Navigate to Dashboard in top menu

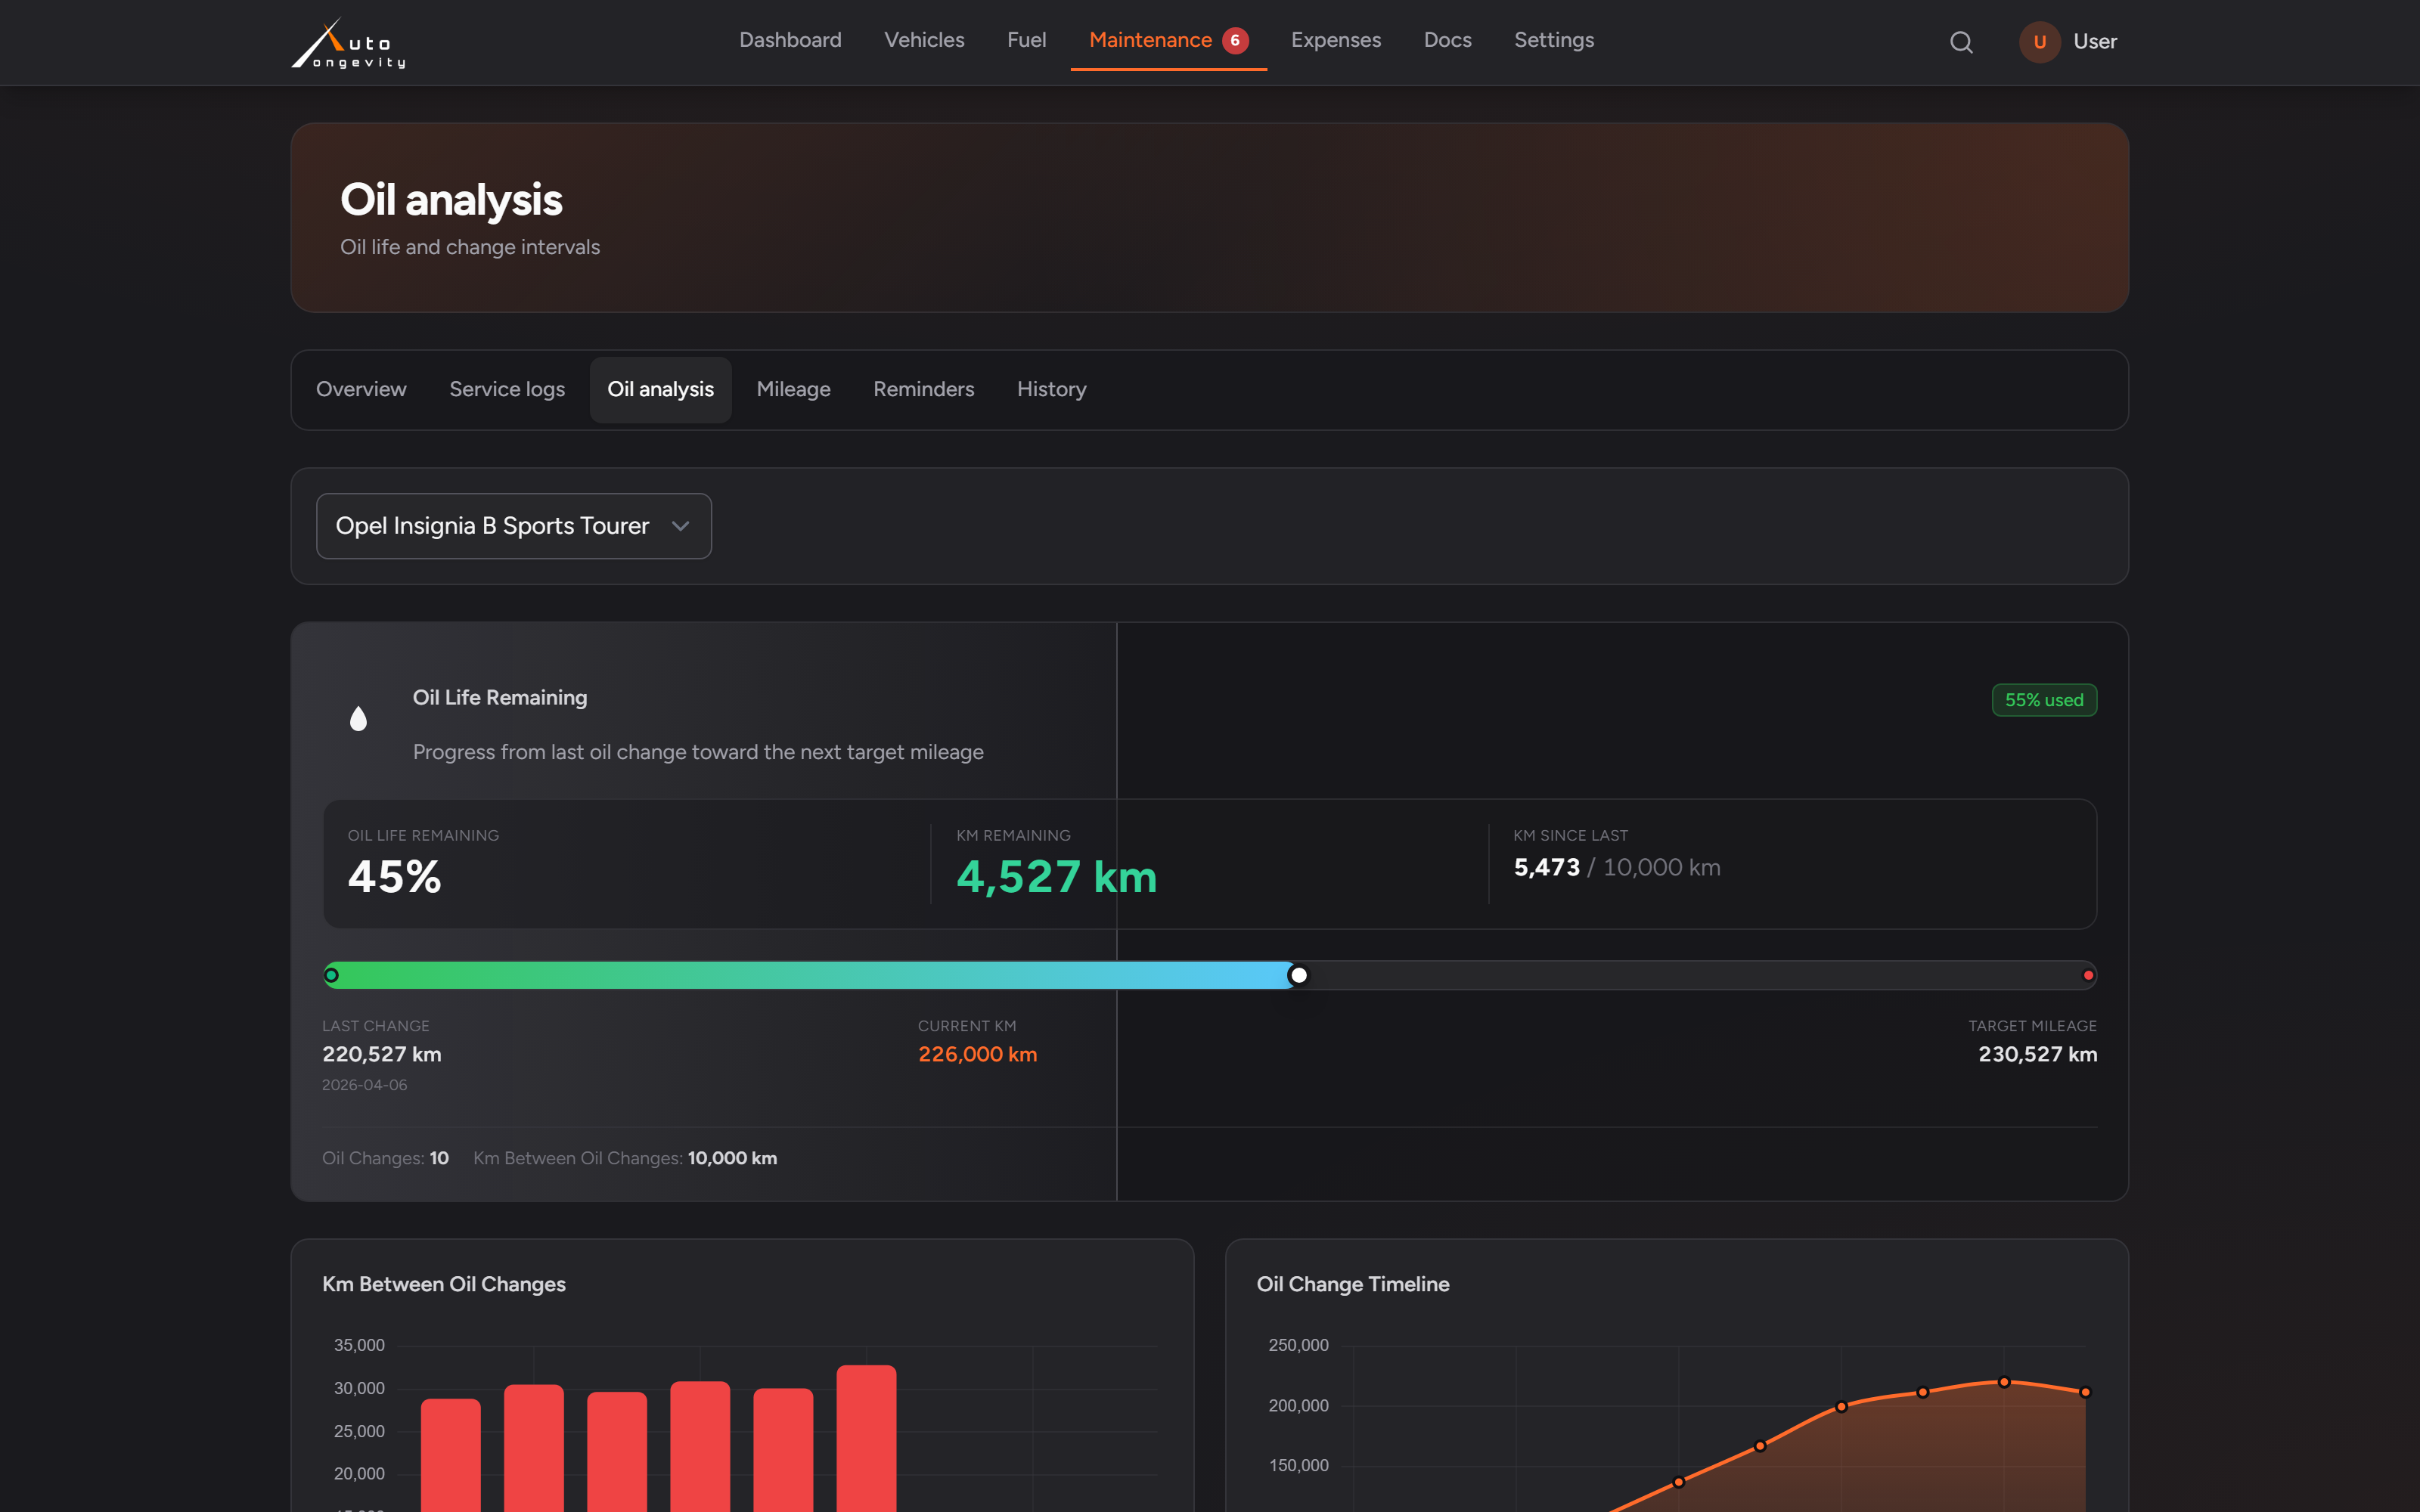coord(790,40)
